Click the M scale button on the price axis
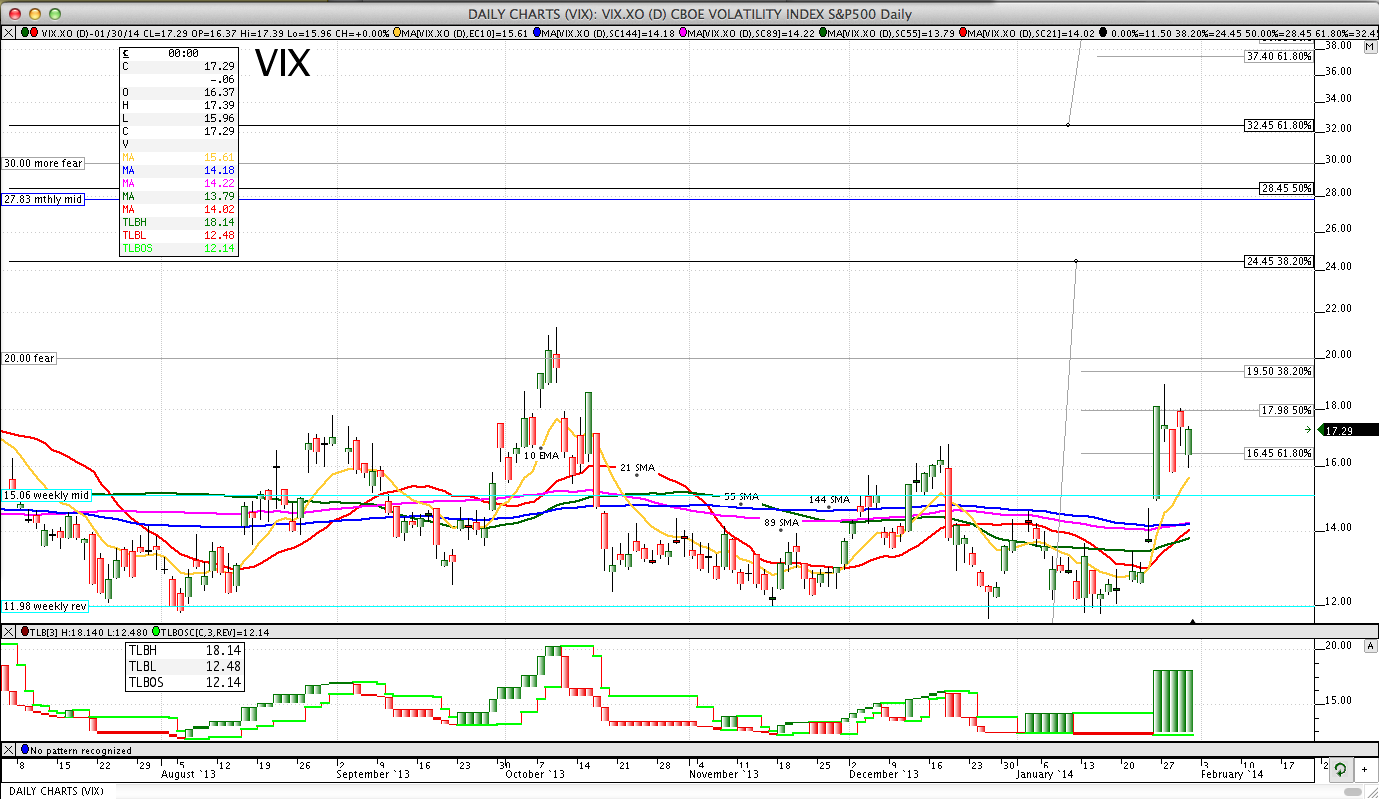The width and height of the screenshot is (1379, 799). pyautogui.click(x=1368, y=46)
